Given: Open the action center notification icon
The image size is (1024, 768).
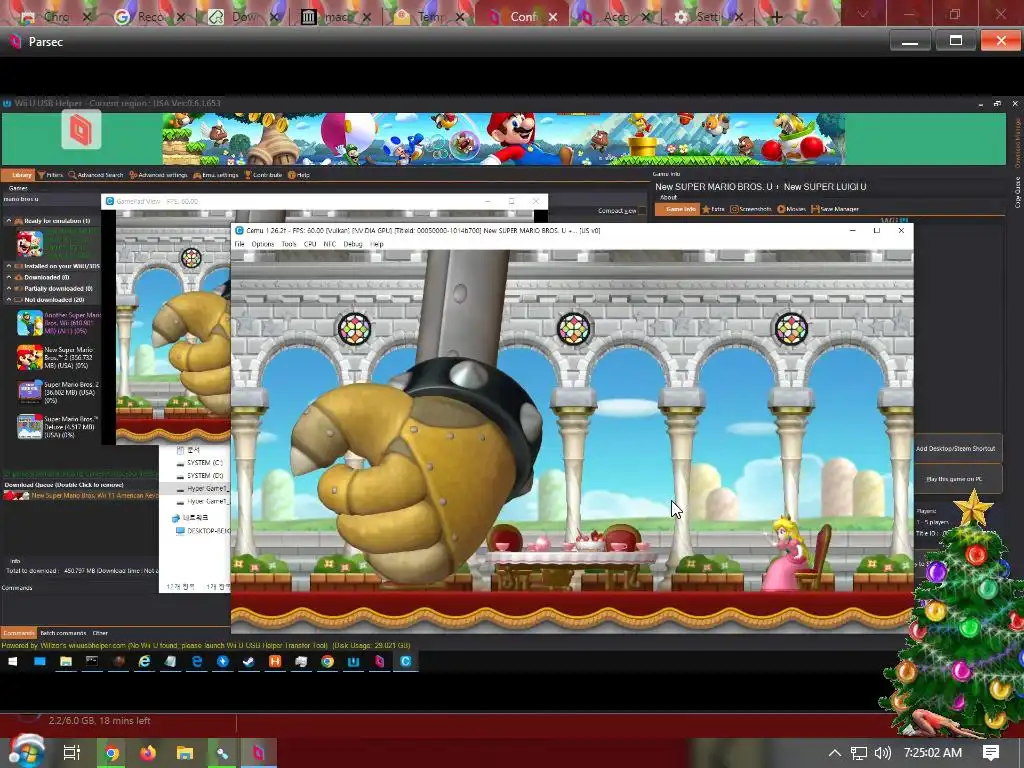Looking at the screenshot, I should tap(991, 753).
